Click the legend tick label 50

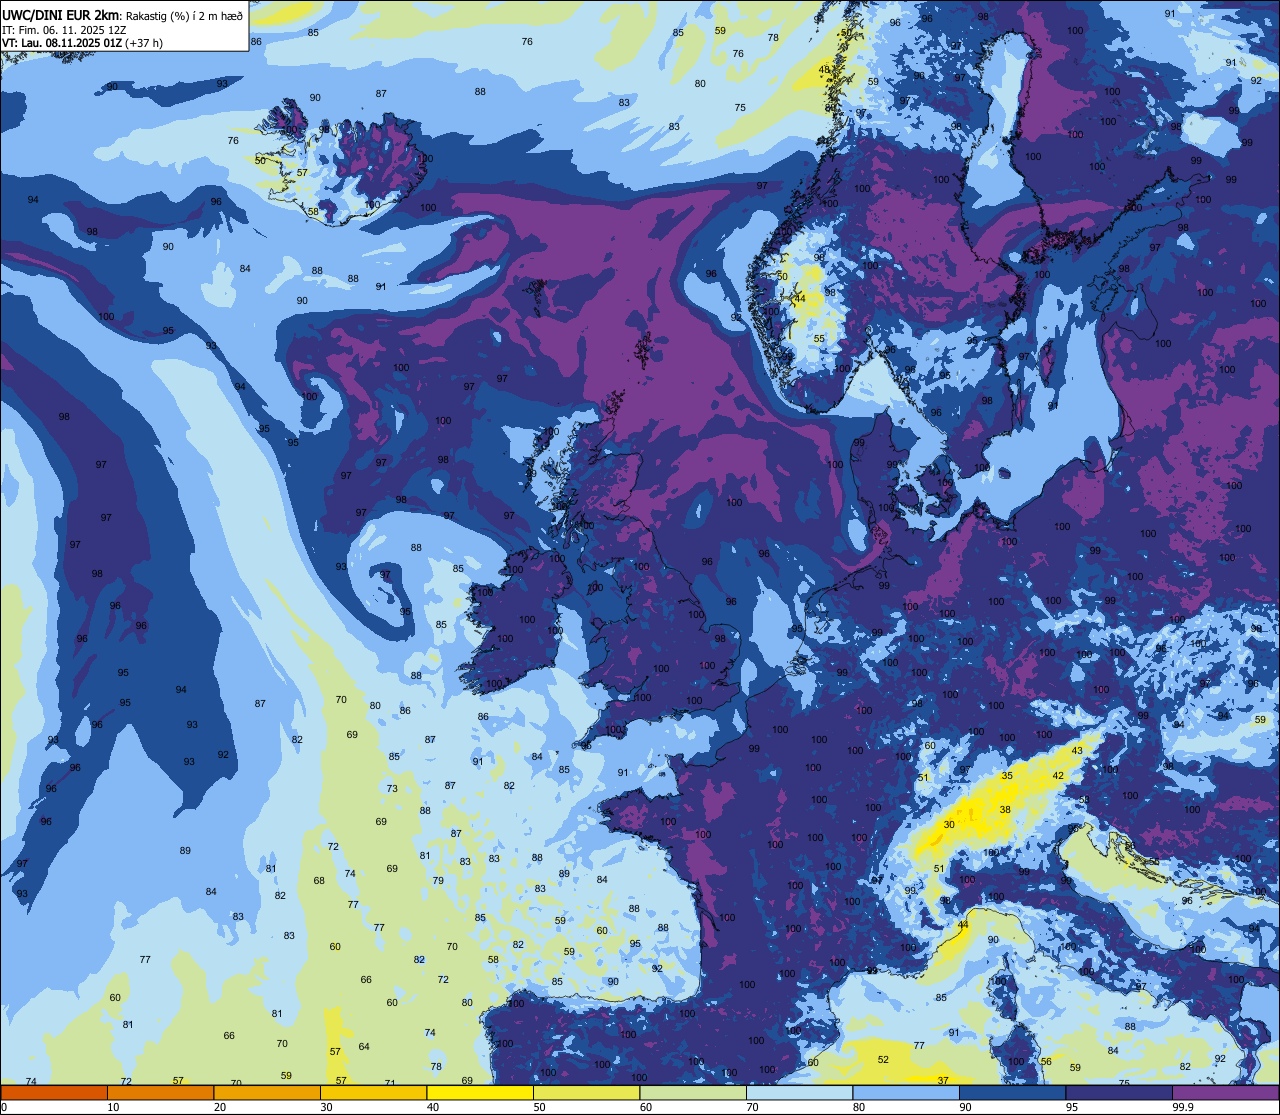[539, 1107]
